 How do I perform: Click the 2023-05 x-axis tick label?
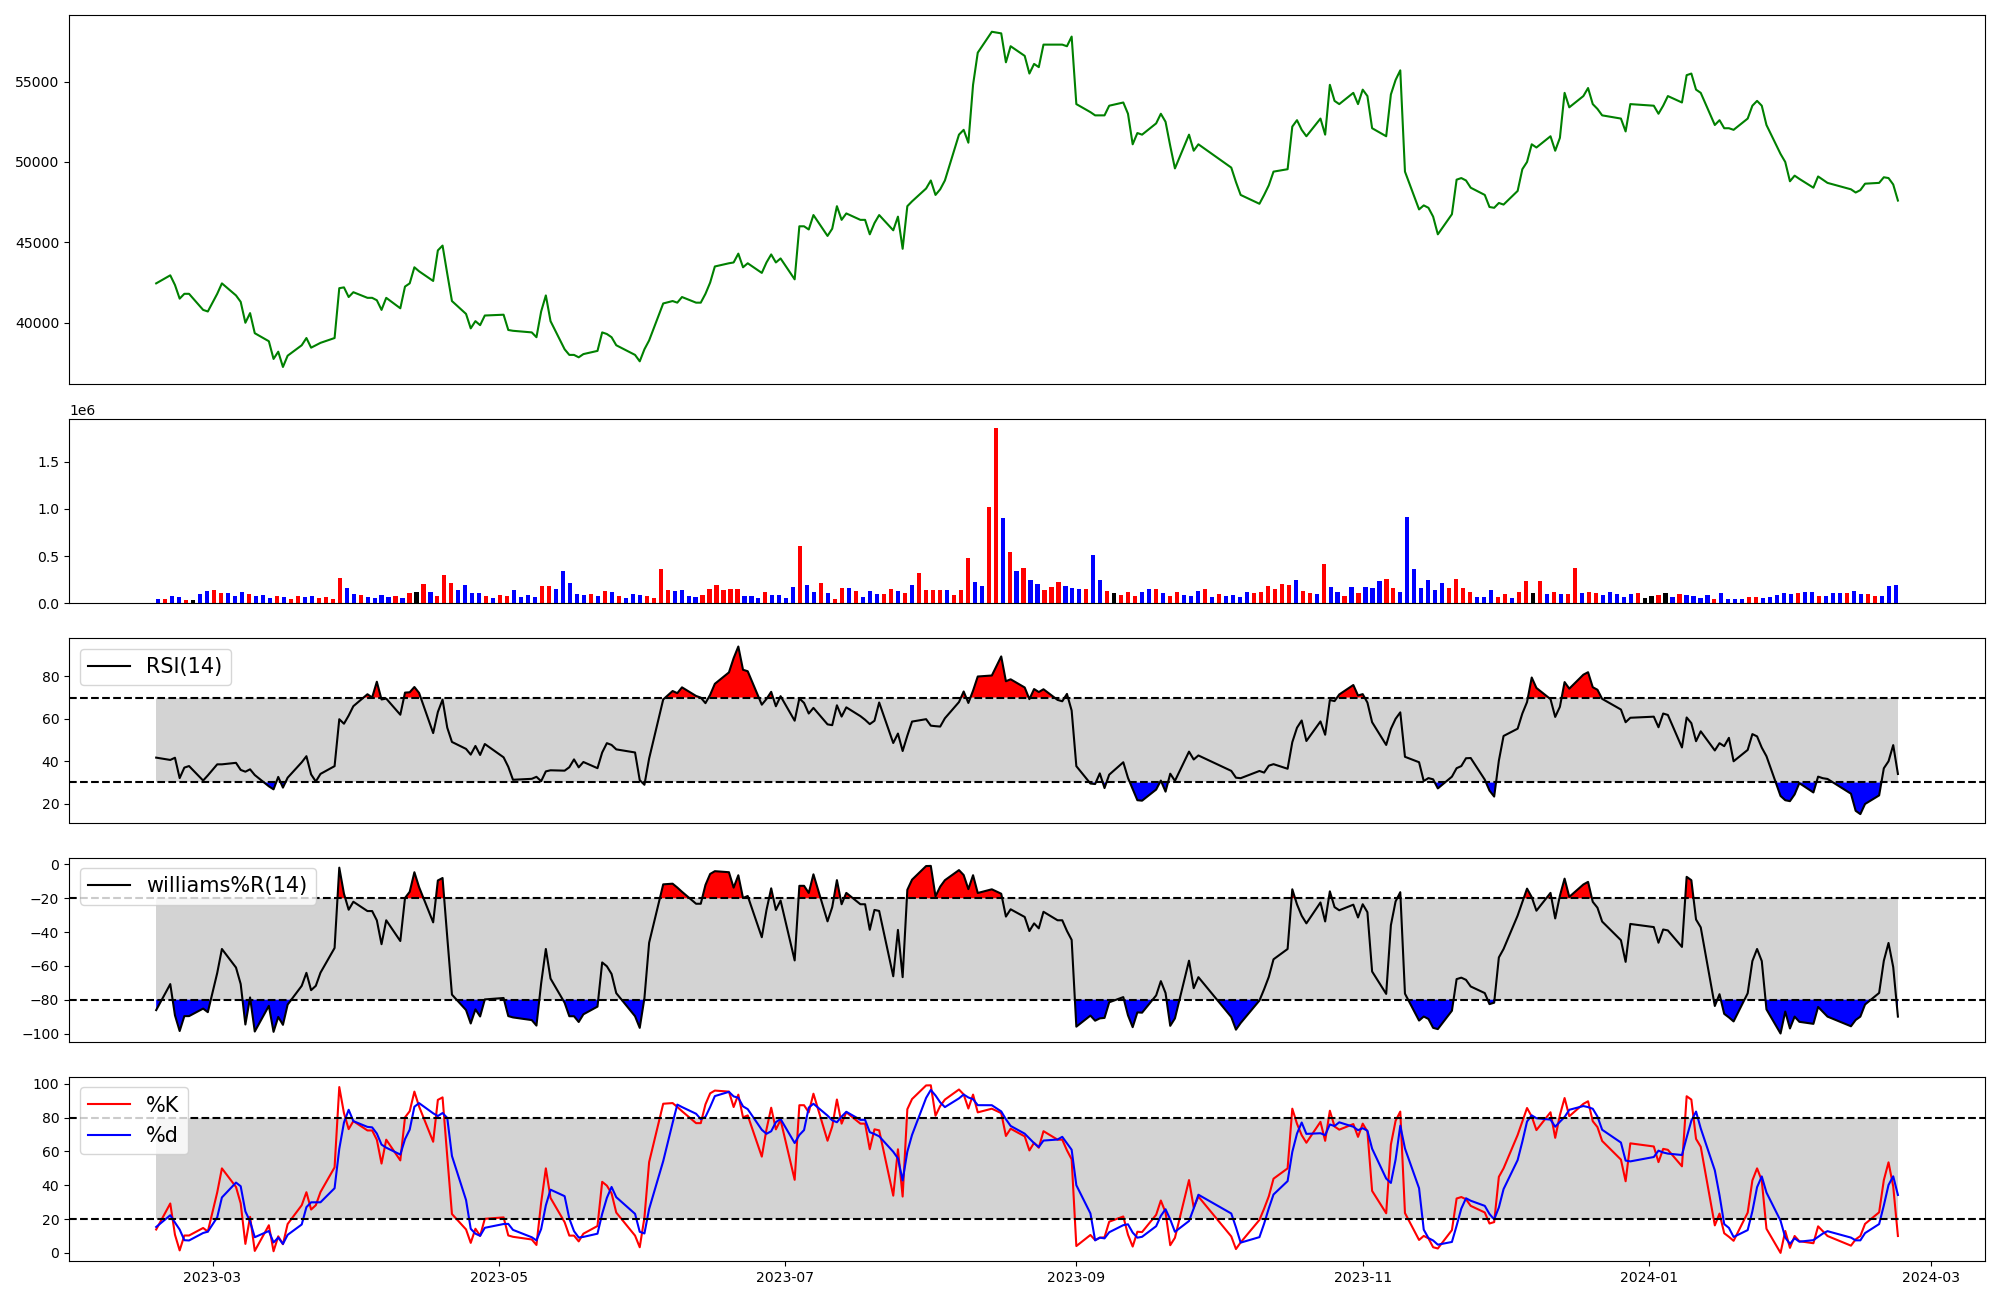(499, 1277)
